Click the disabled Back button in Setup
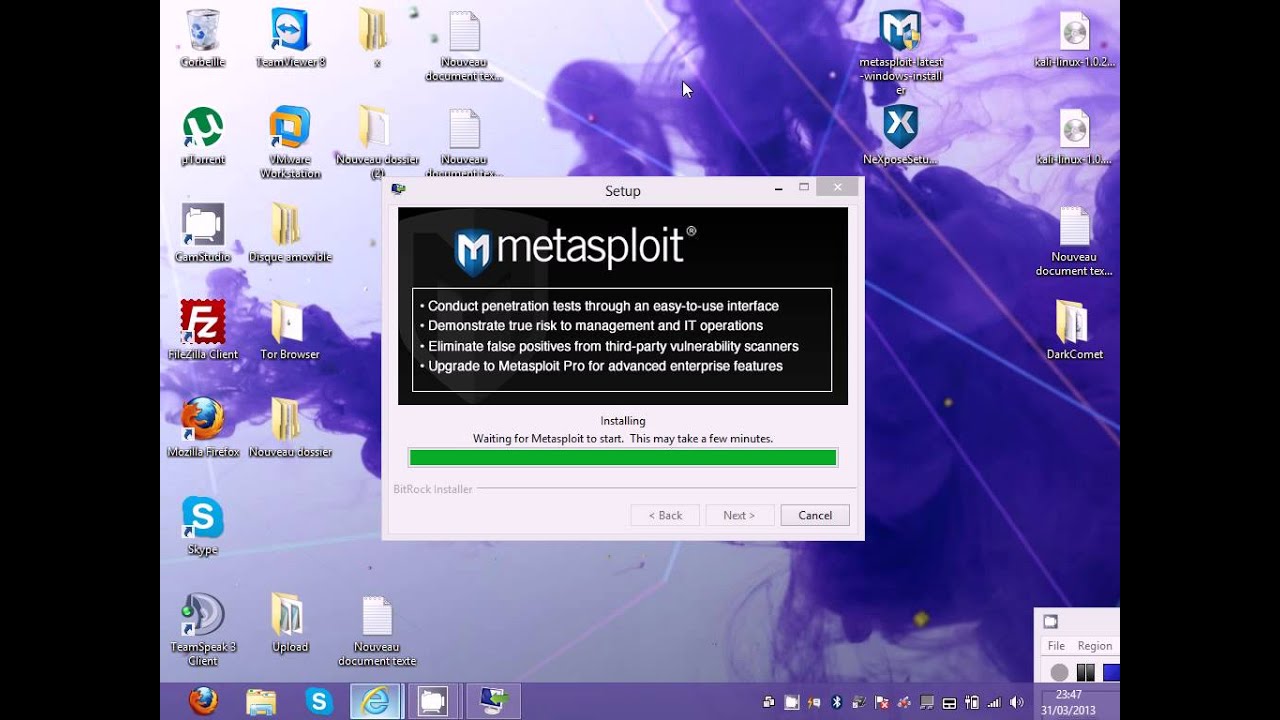The width and height of the screenshot is (1280, 720). (x=665, y=515)
